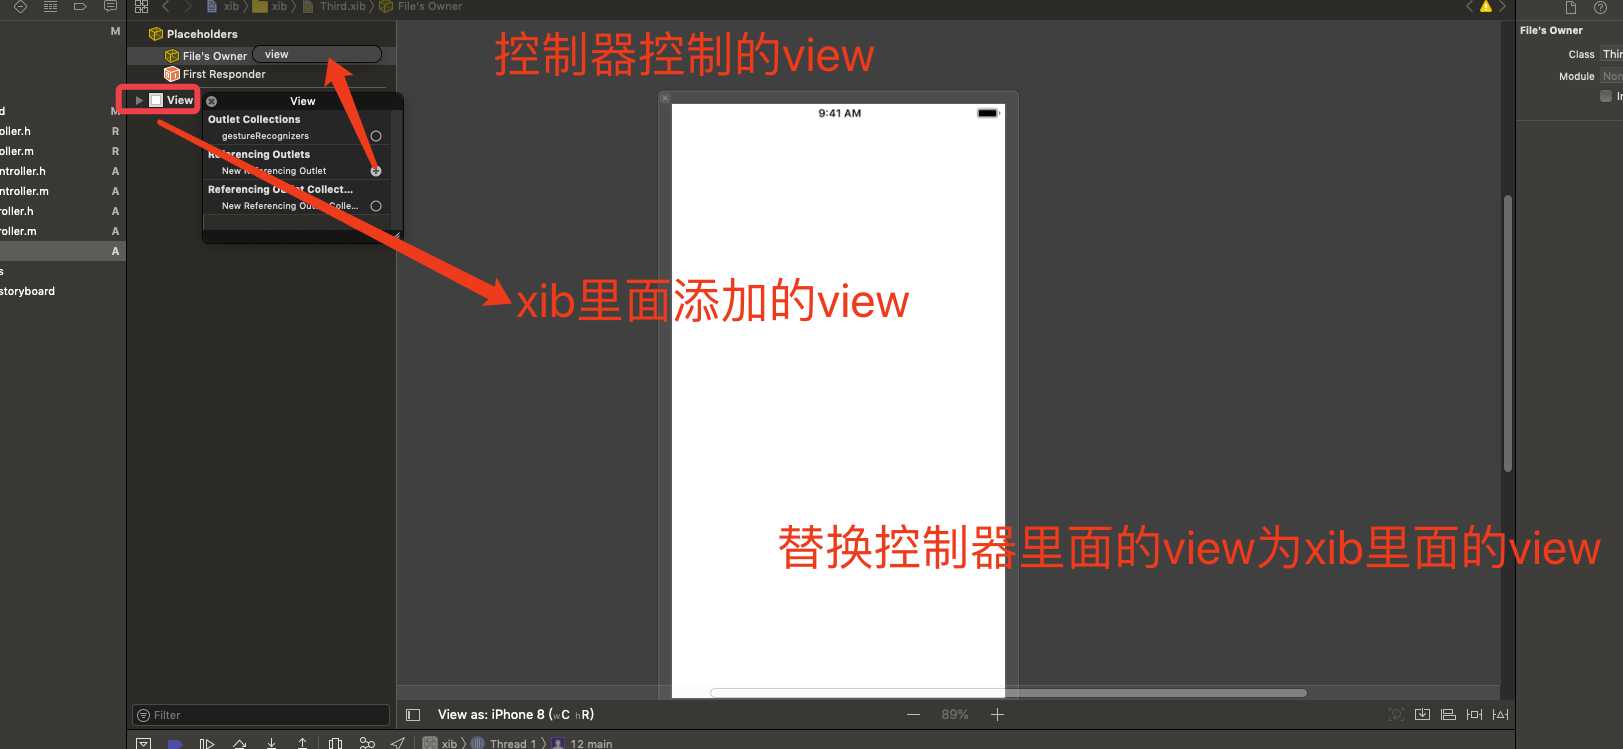Click the canvas vertical scrollbar
Screen dimensions: 1623x749
1508,333
